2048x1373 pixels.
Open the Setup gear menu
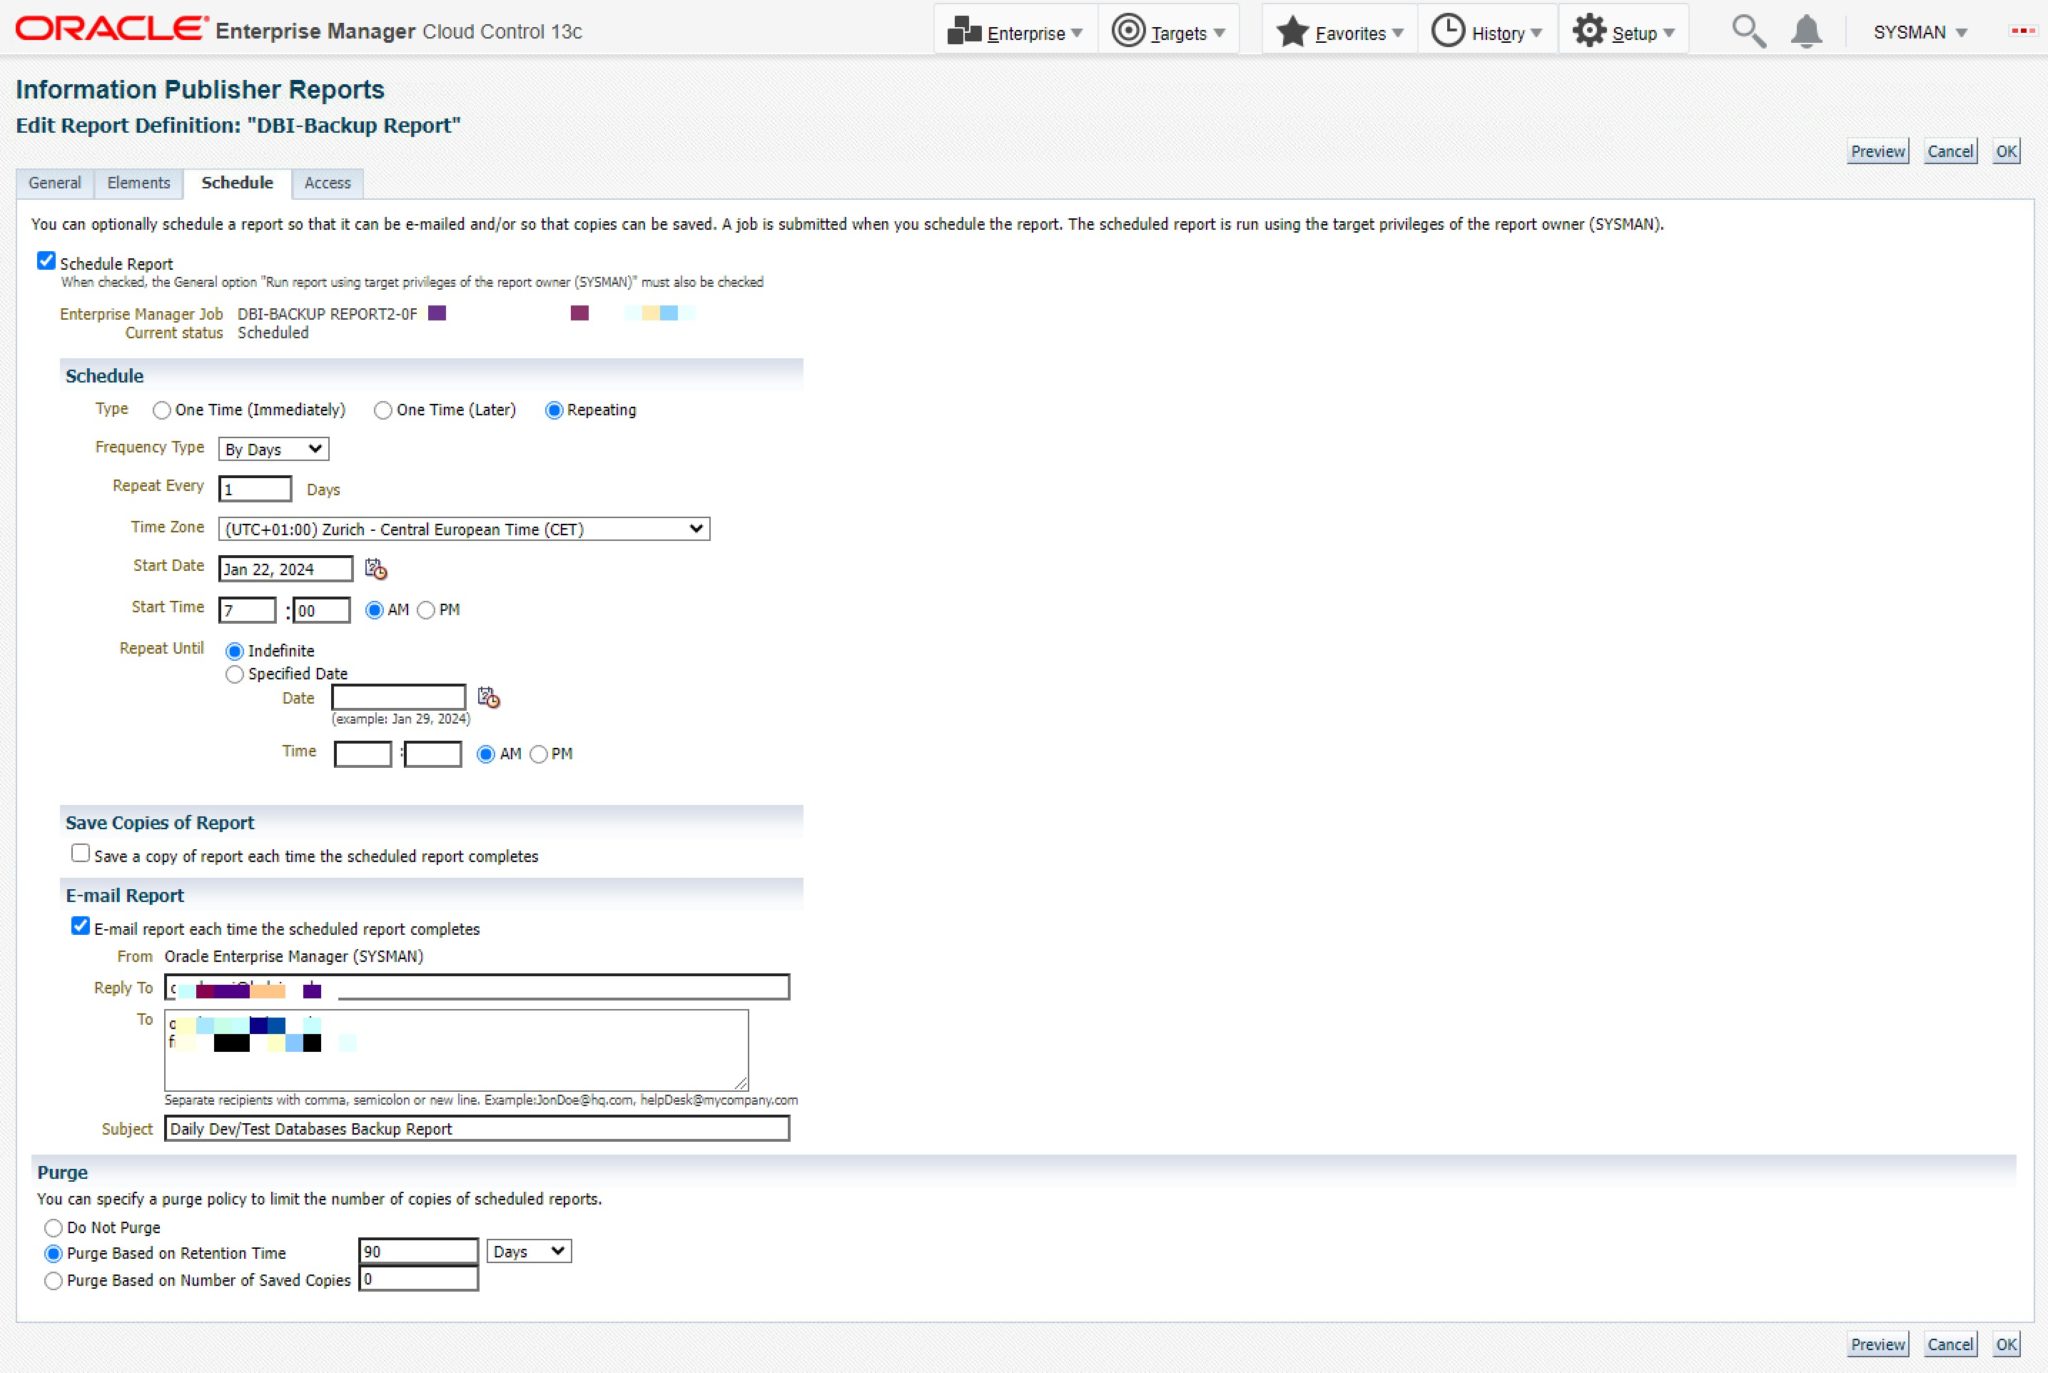tap(1589, 31)
